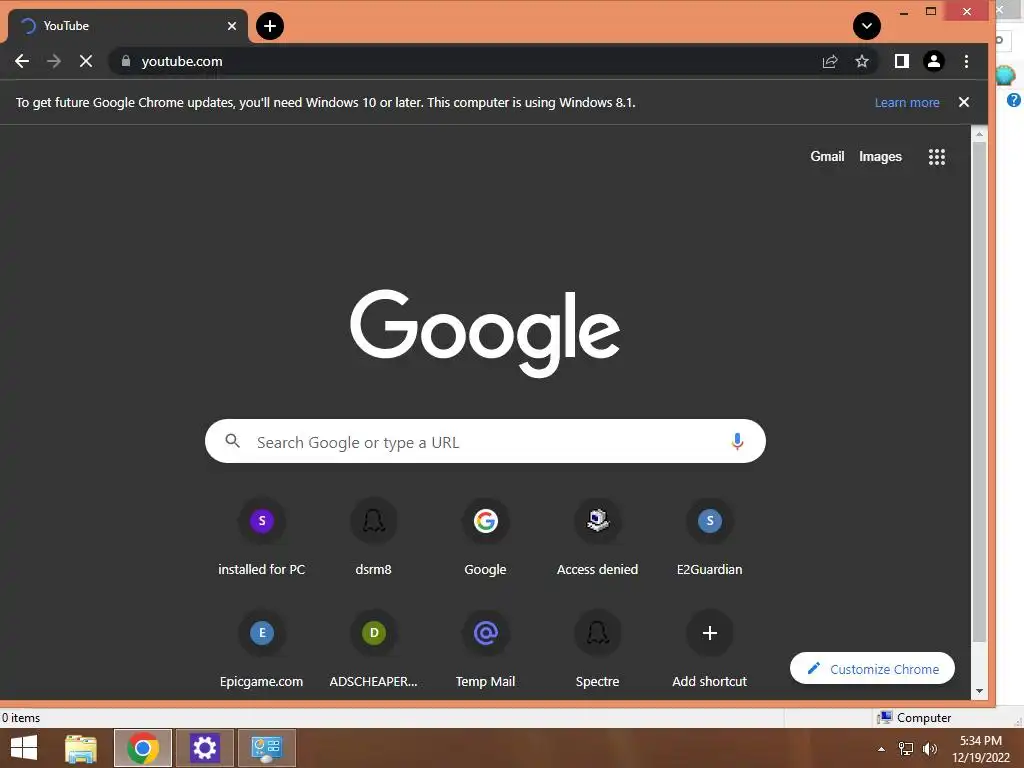The image size is (1024, 768).
Task: Share this page icon in address bar
Action: [830, 61]
